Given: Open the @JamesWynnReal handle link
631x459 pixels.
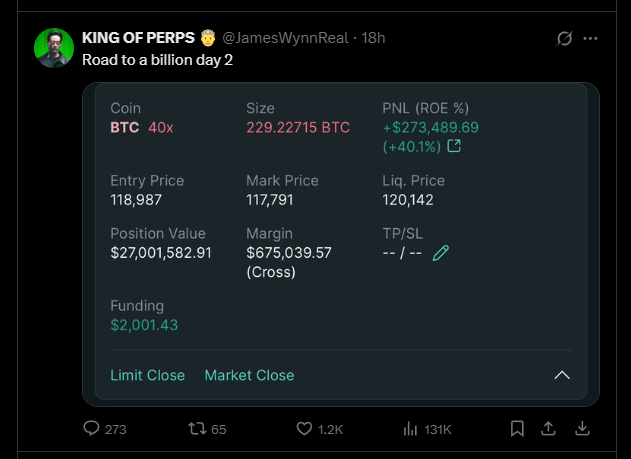Looking at the screenshot, I should point(285,38).
